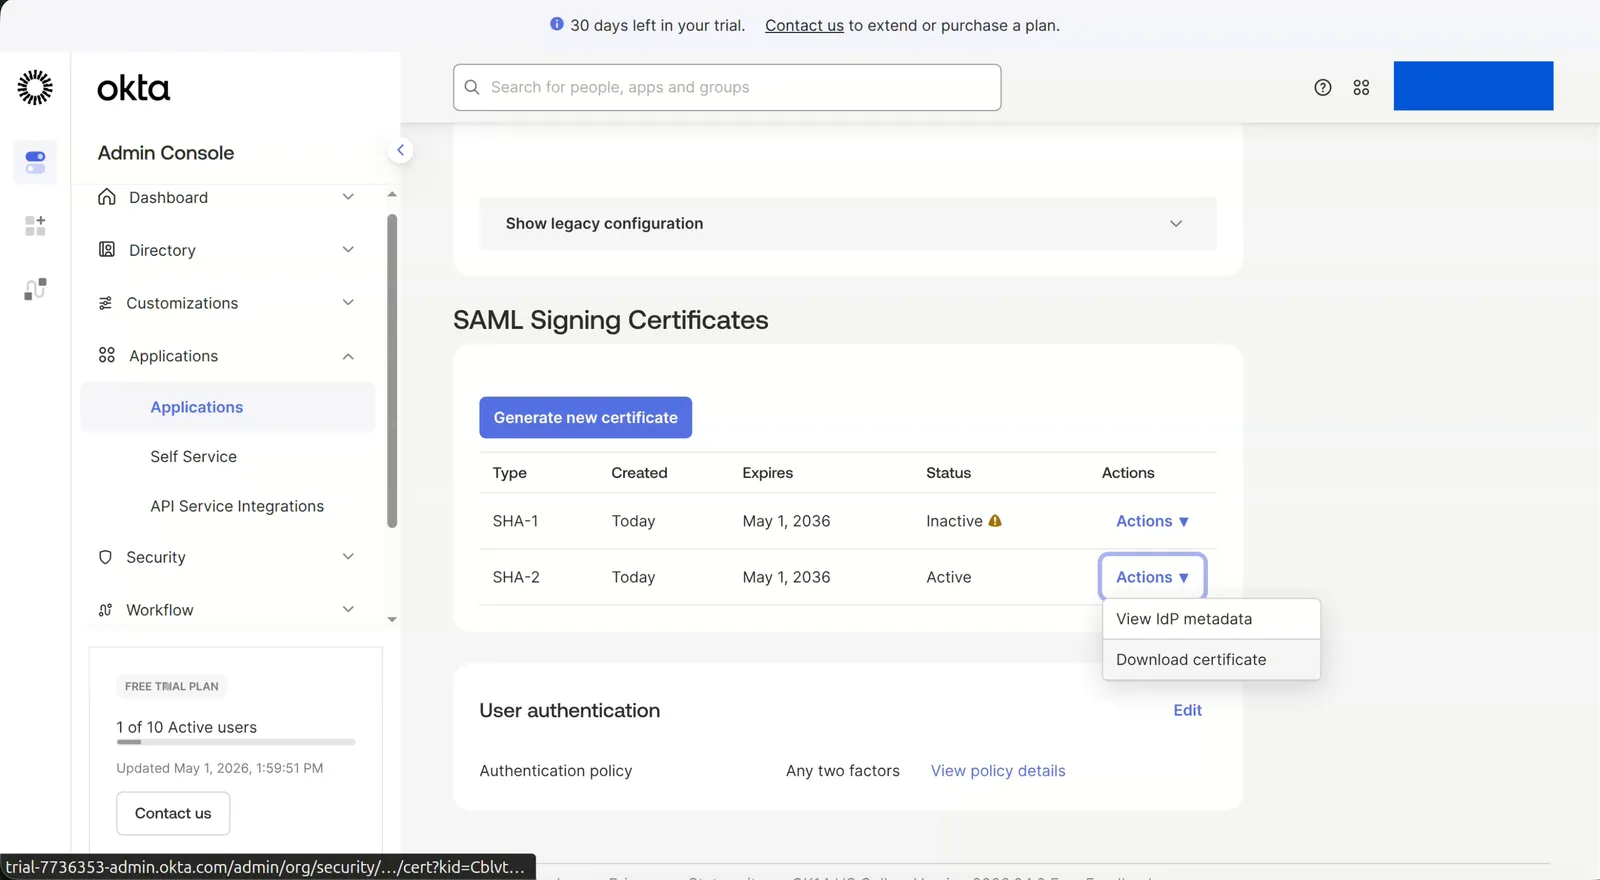This screenshot has width=1600, height=880.
Task: Click the Okta sunburst logo icon
Action: click(x=35, y=88)
